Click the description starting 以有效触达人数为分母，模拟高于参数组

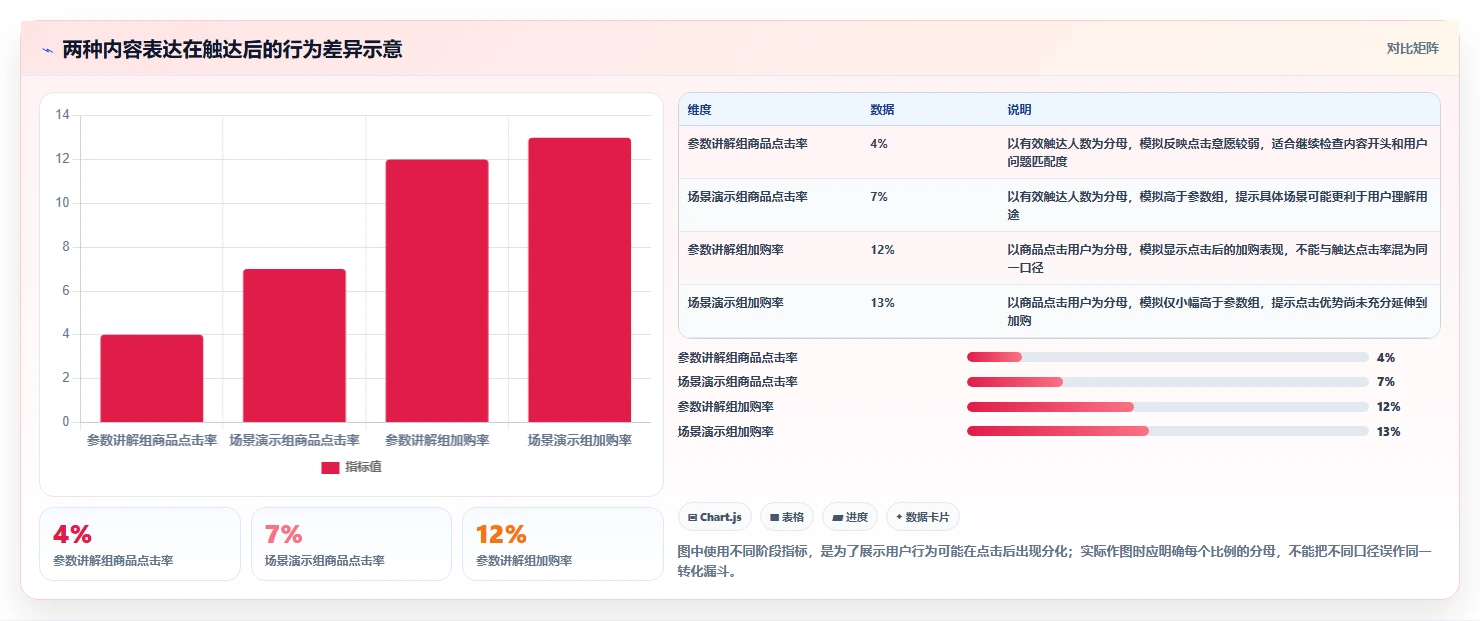point(1217,205)
